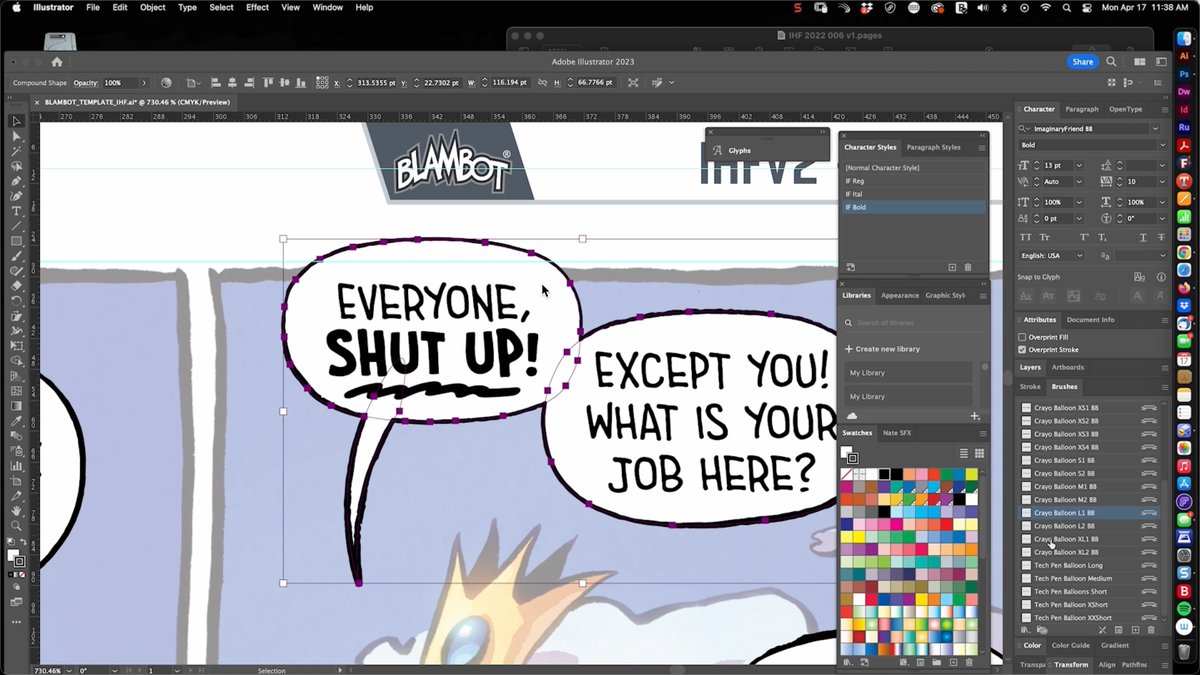1200x675 pixels.
Task: Select the Selection tool in the toolbar
Action: pos(16,121)
